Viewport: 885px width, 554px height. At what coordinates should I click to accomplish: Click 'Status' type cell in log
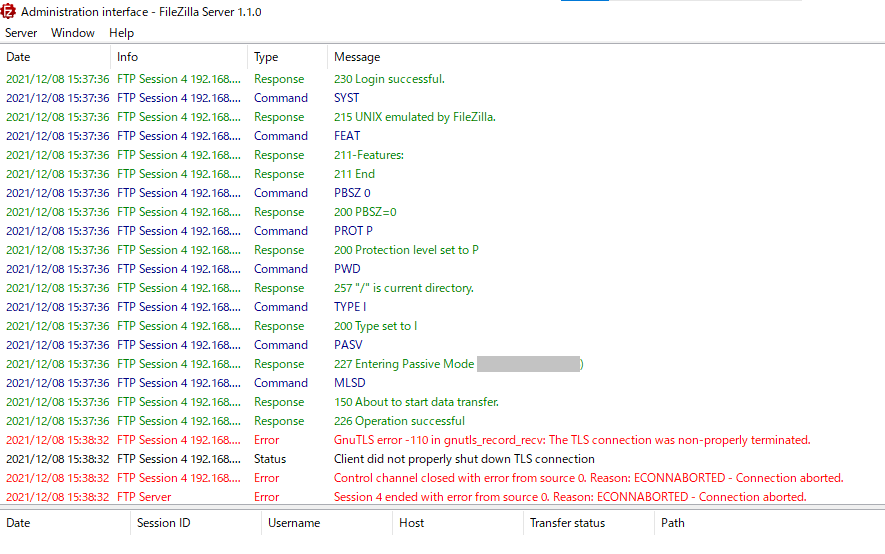click(270, 459)
